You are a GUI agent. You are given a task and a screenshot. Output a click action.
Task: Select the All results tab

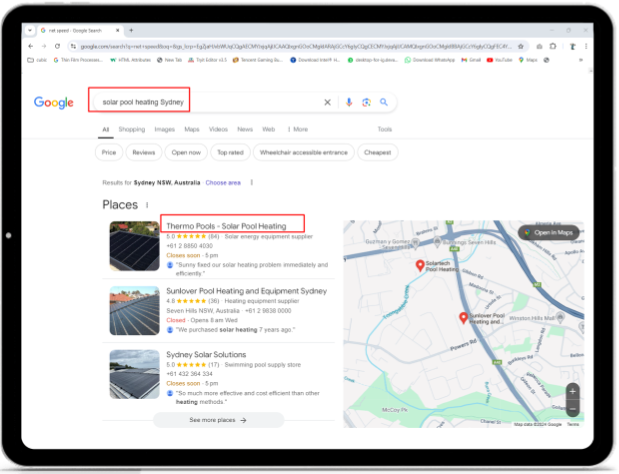(x=106, y=129)
